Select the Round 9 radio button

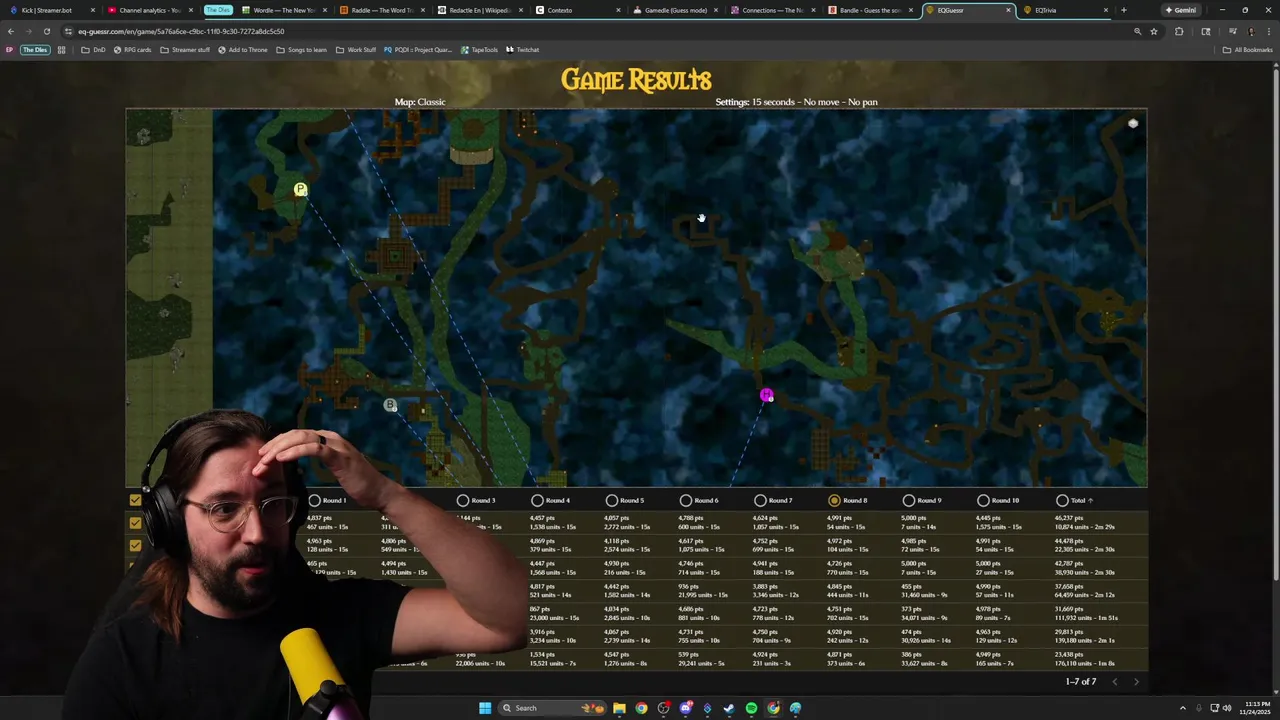(908, 500)
